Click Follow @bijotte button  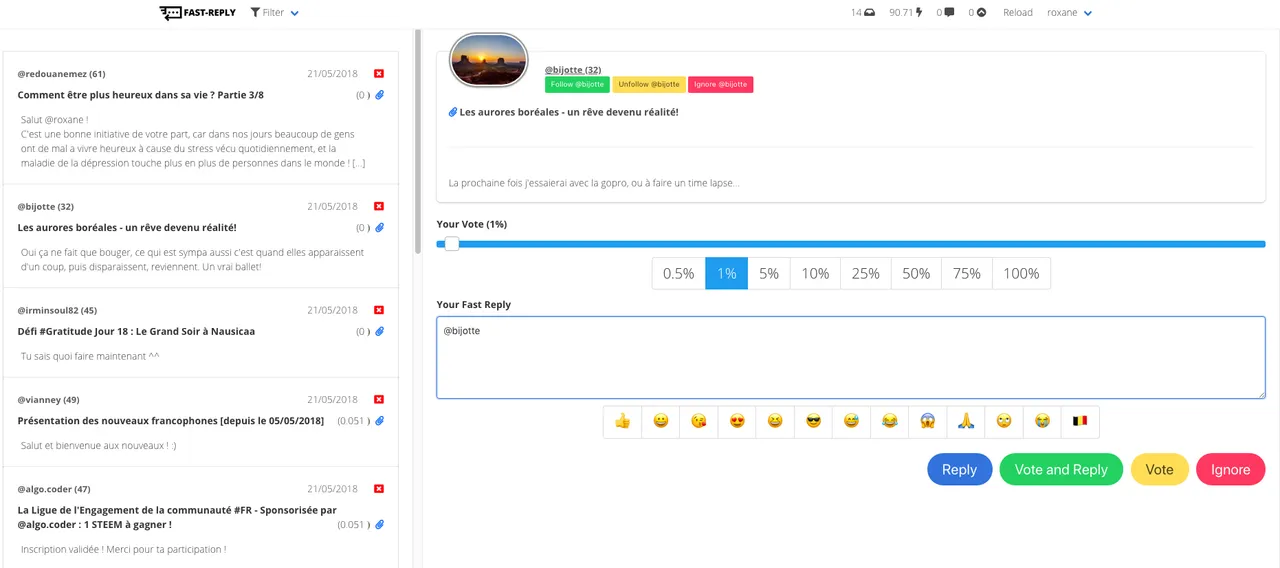[x=577, y=85]
